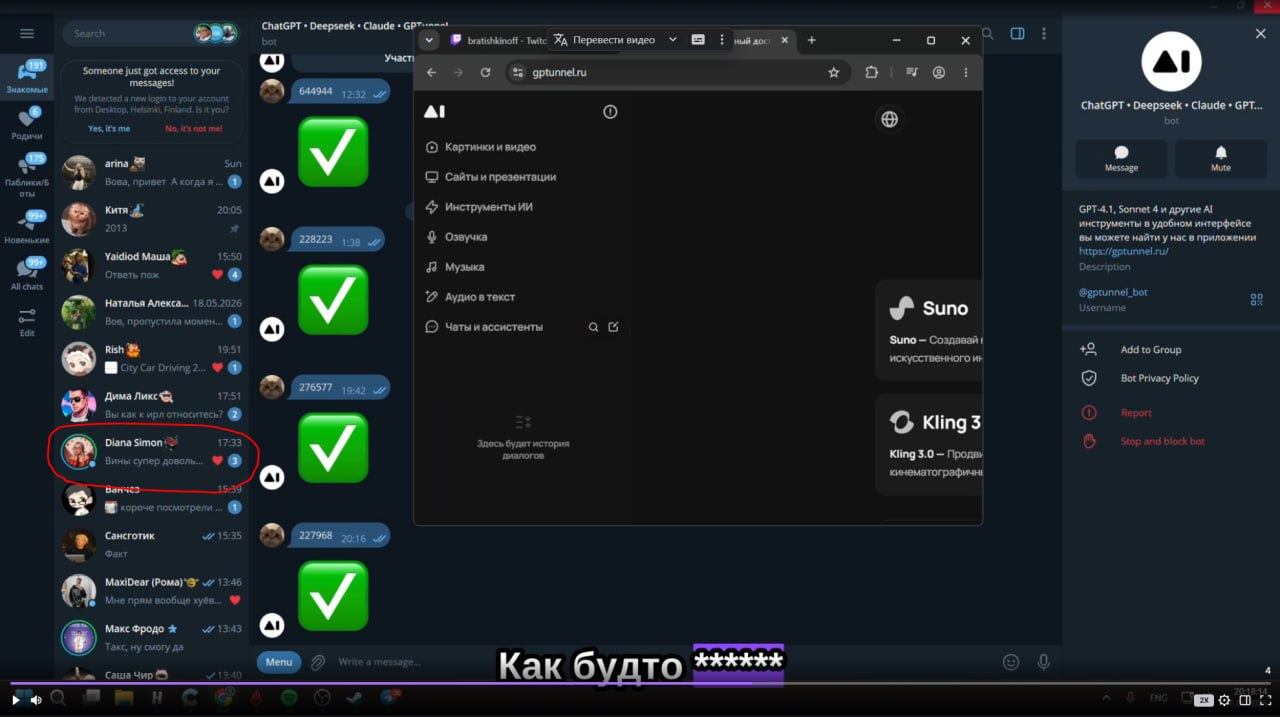Click the attach file paperclip icon
This screenshot has width=1280, height=717.
click(x=318, y=662)
